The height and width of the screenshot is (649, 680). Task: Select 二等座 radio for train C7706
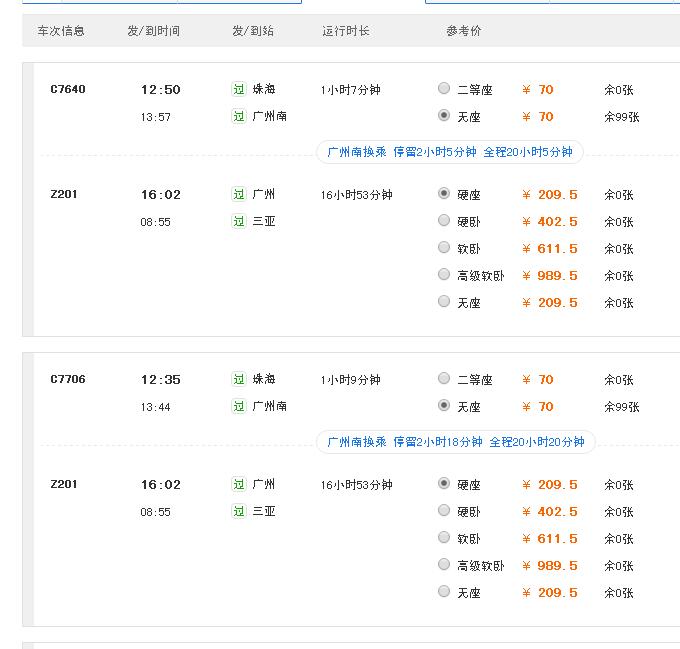444,378
